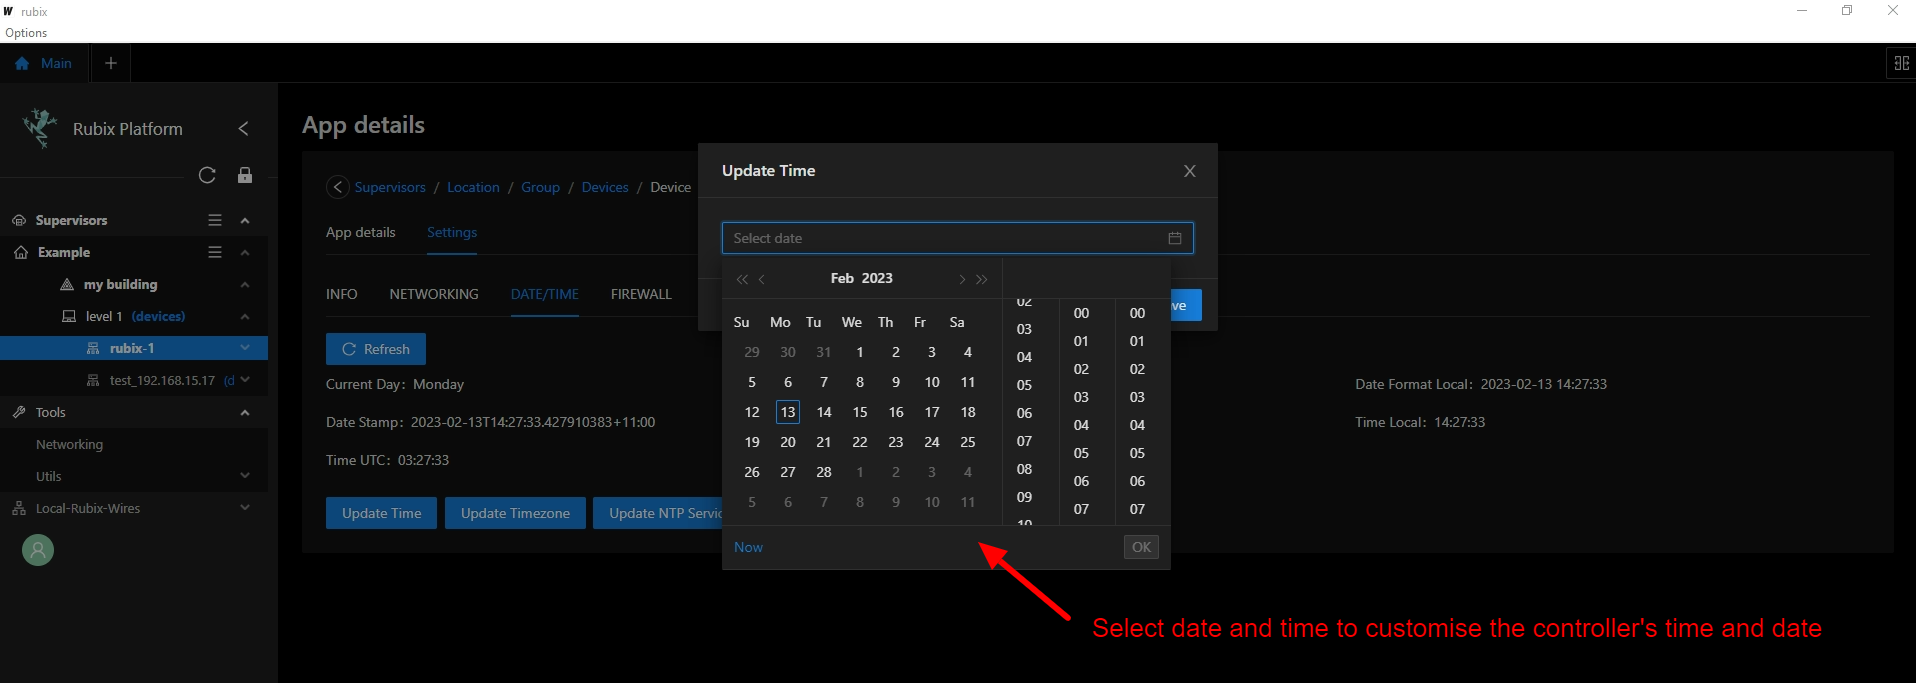Open the FIREWALL tab
This screenshot has height=683, width=1916.
coord(641,294)
